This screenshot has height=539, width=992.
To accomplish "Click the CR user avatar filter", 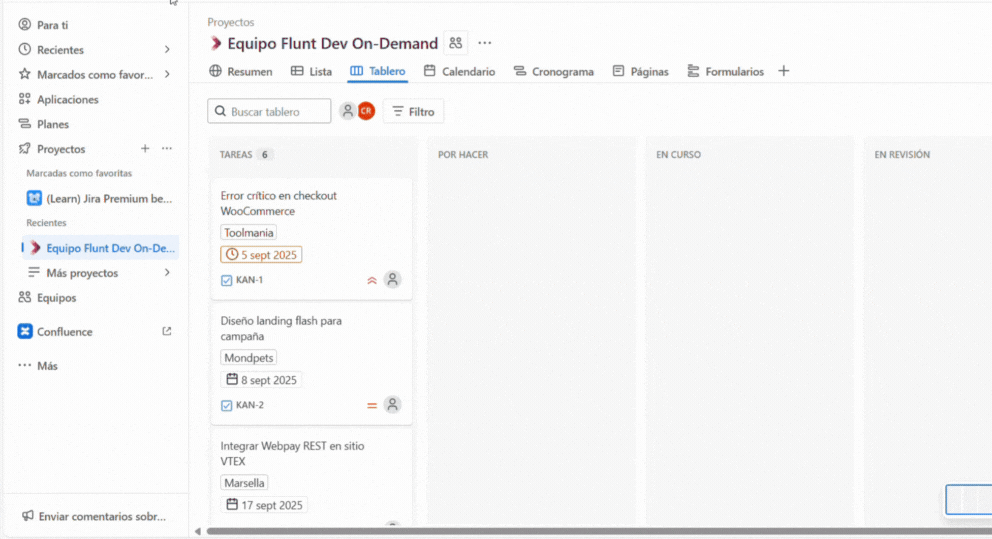I will click(x=366, y=111).
